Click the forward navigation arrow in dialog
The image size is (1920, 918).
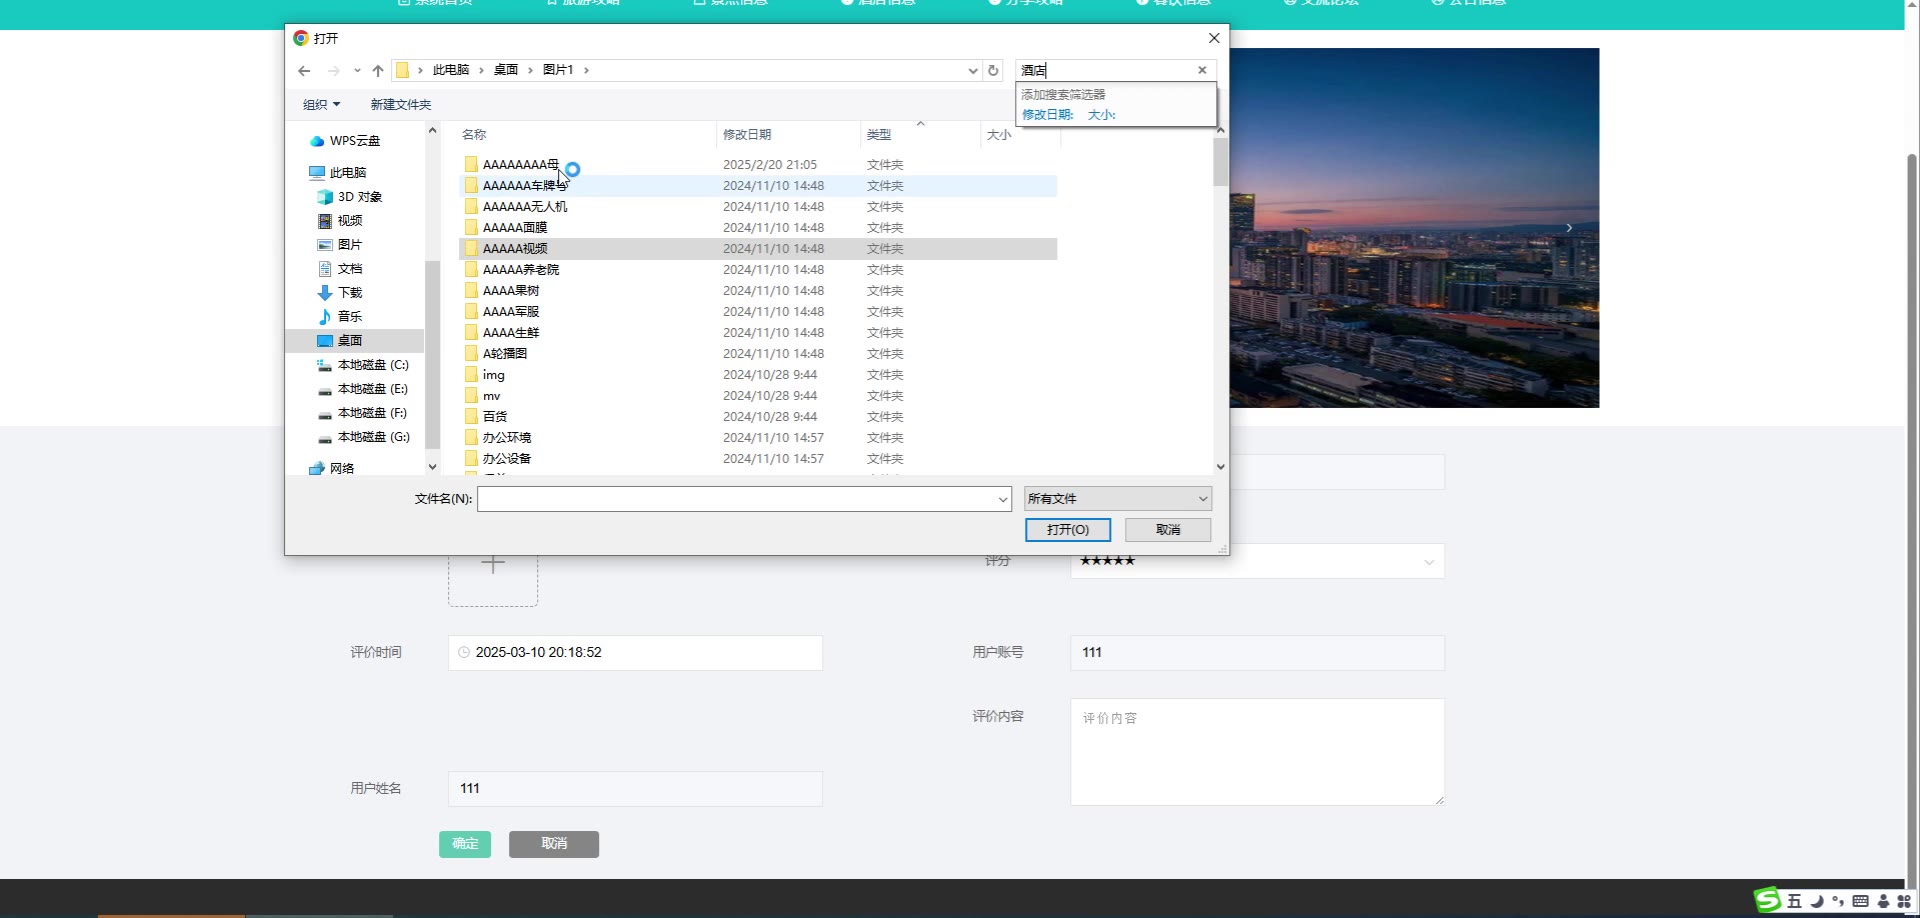coord(334,71)
